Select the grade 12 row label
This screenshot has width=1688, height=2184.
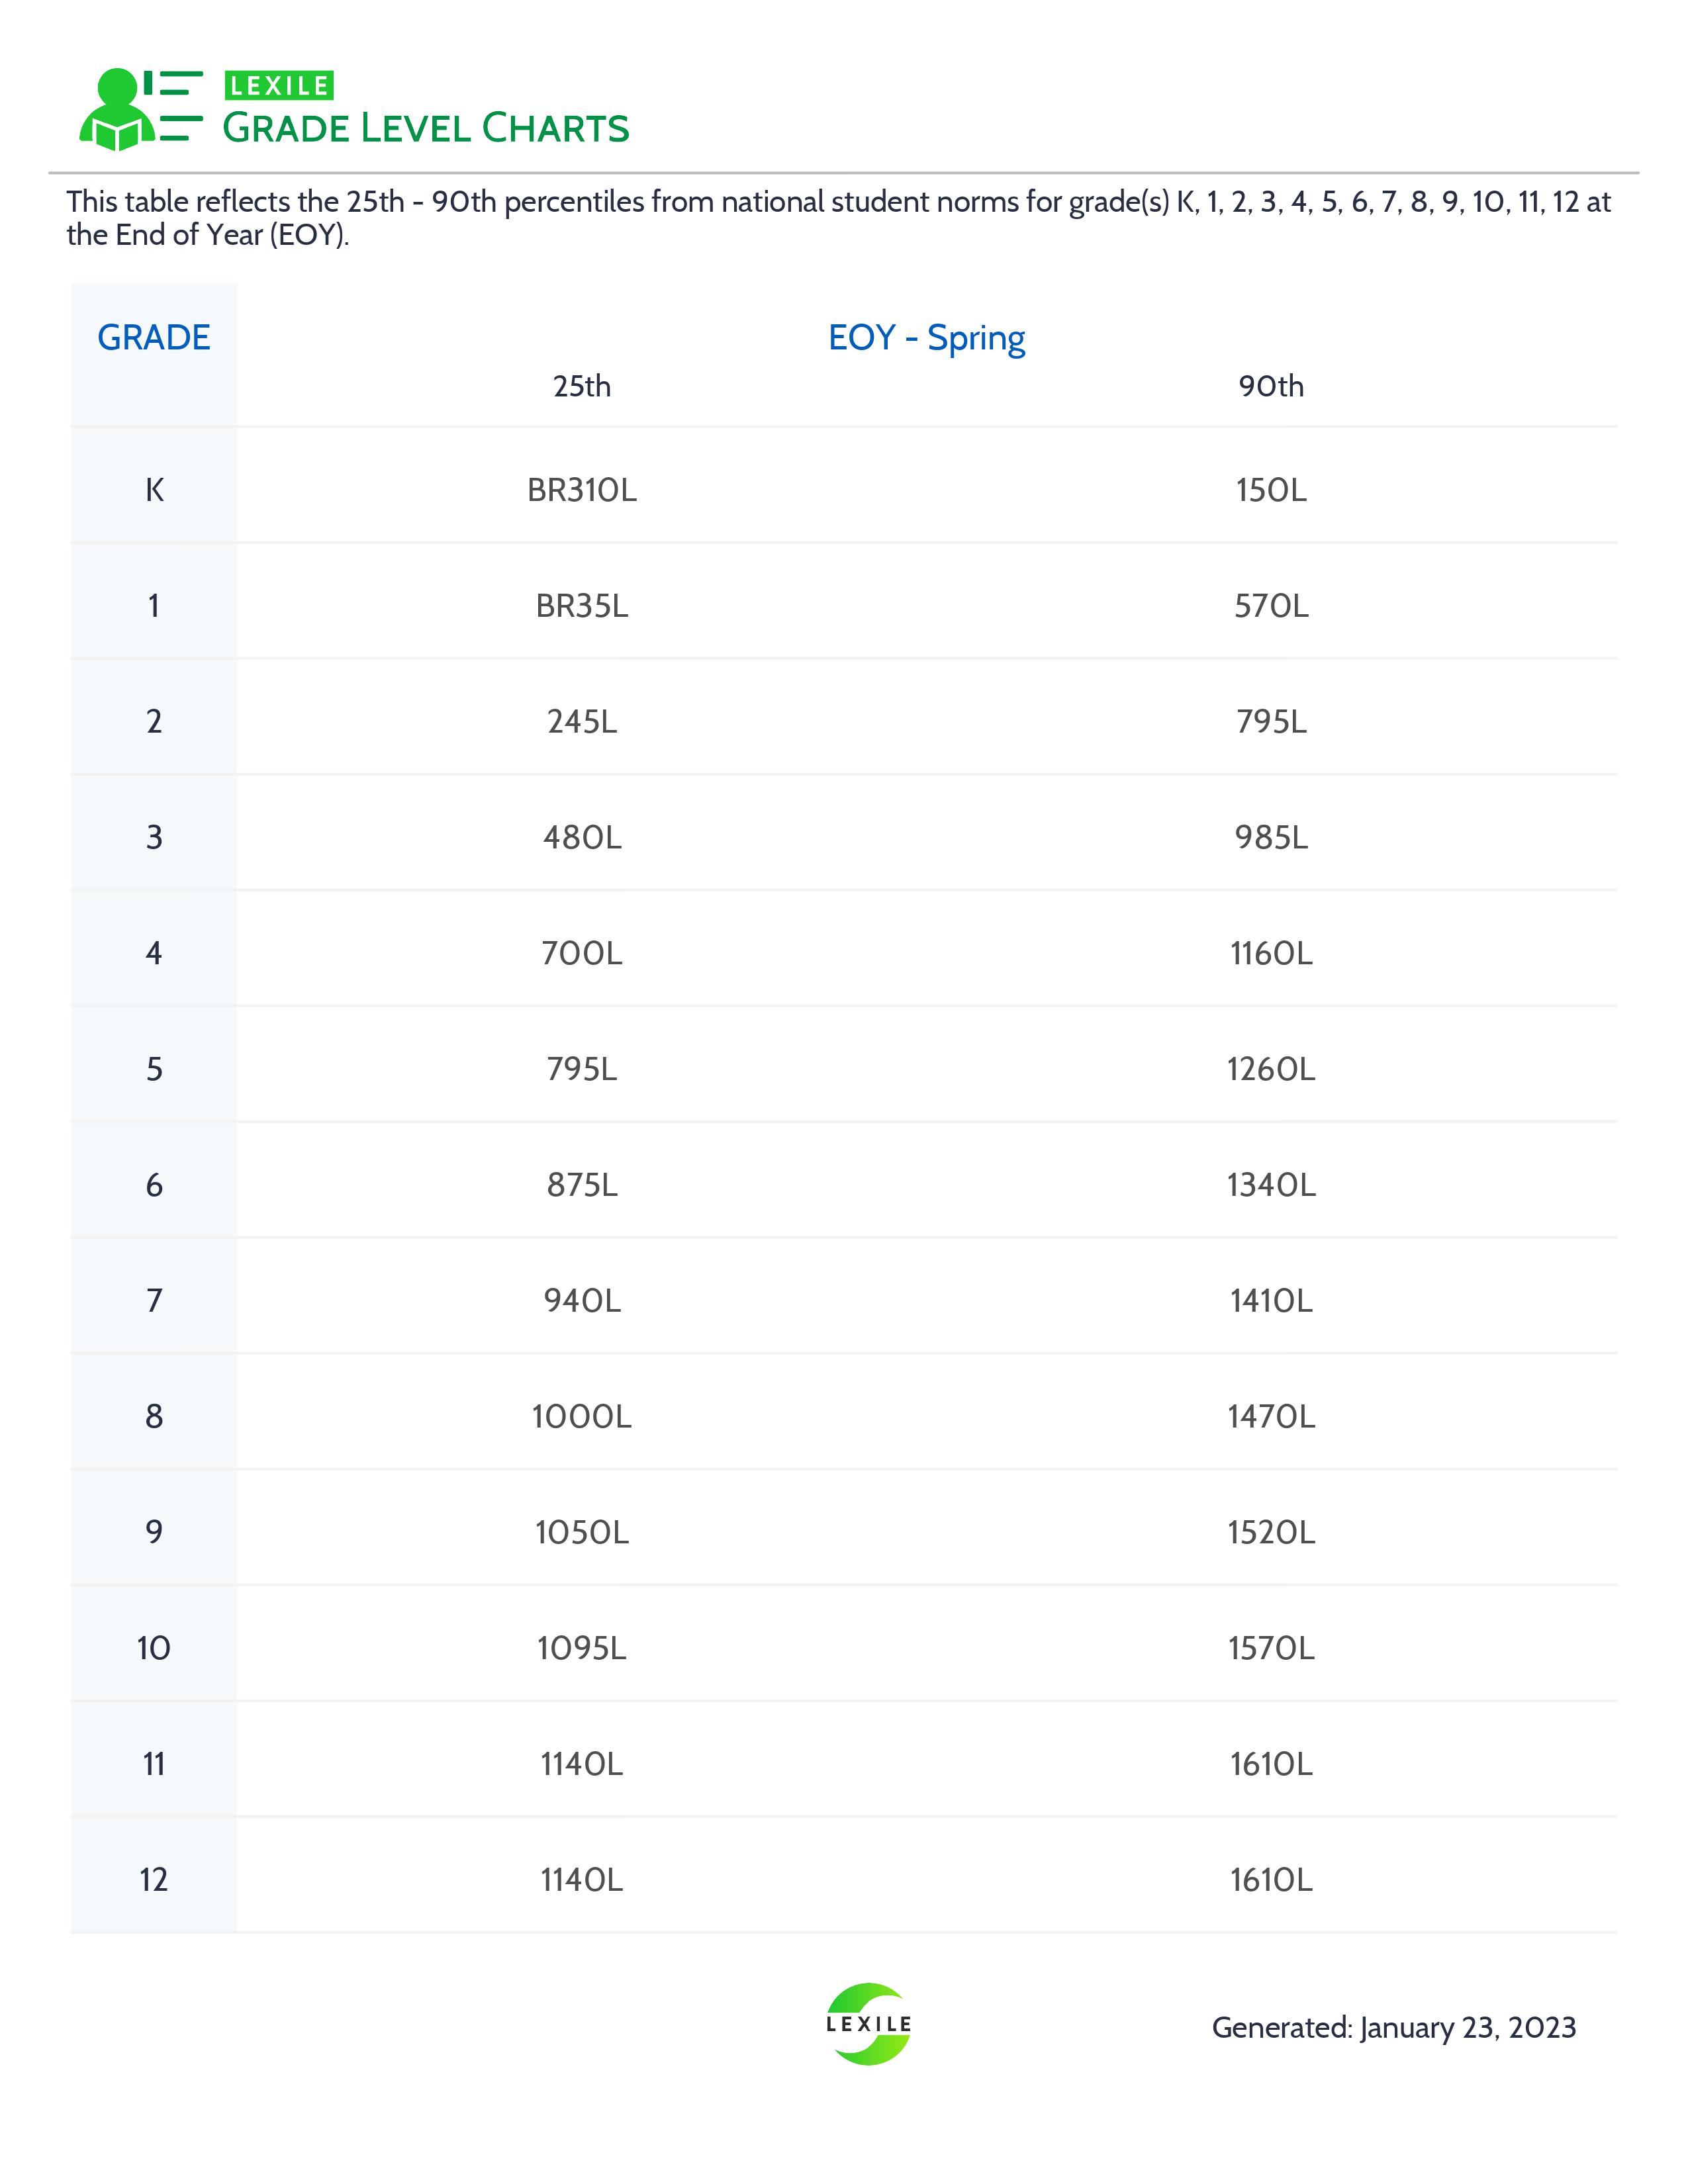click(154, 1880)
